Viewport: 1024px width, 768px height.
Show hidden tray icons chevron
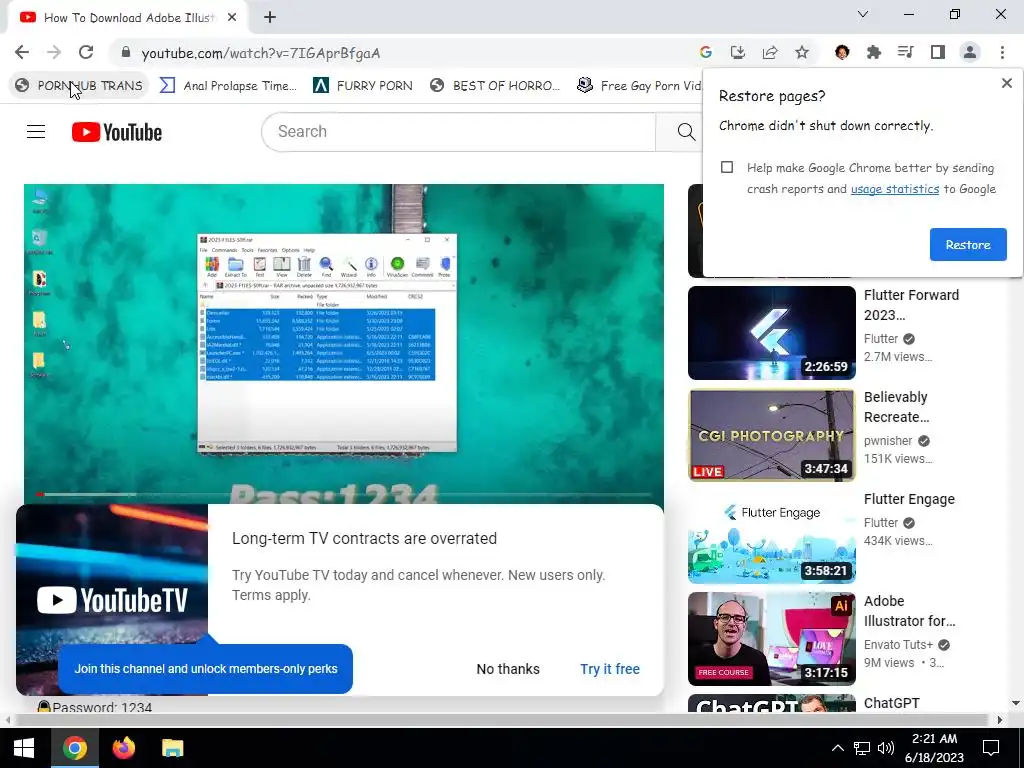837,748
